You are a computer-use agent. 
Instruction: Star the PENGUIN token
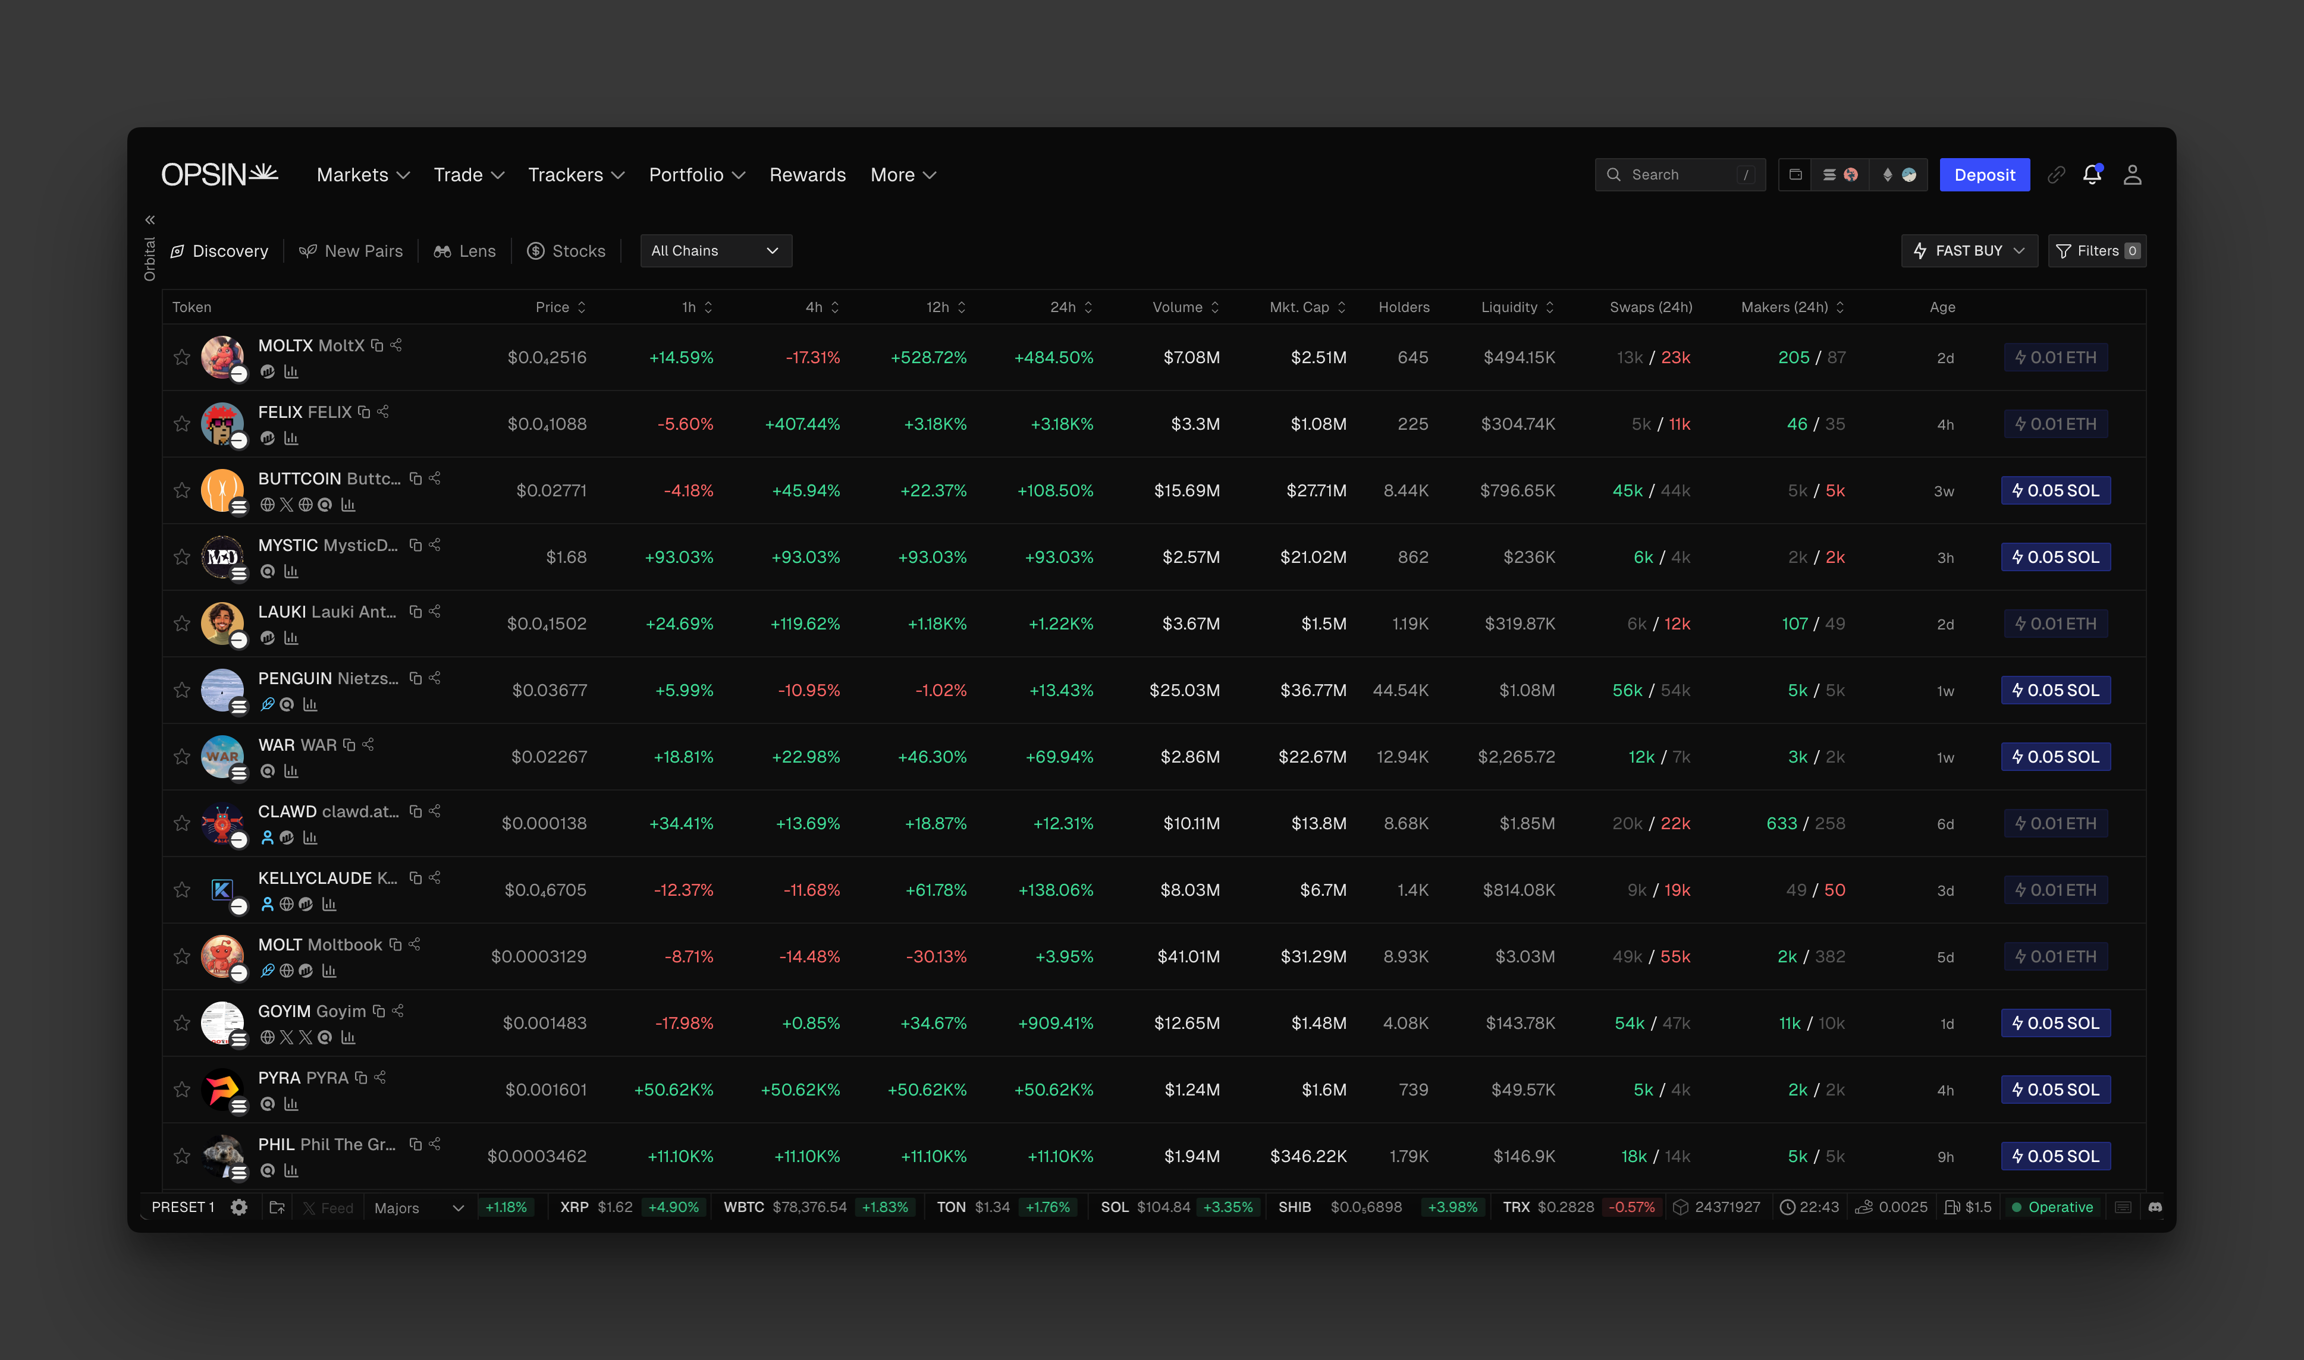[x=181, y=690]
